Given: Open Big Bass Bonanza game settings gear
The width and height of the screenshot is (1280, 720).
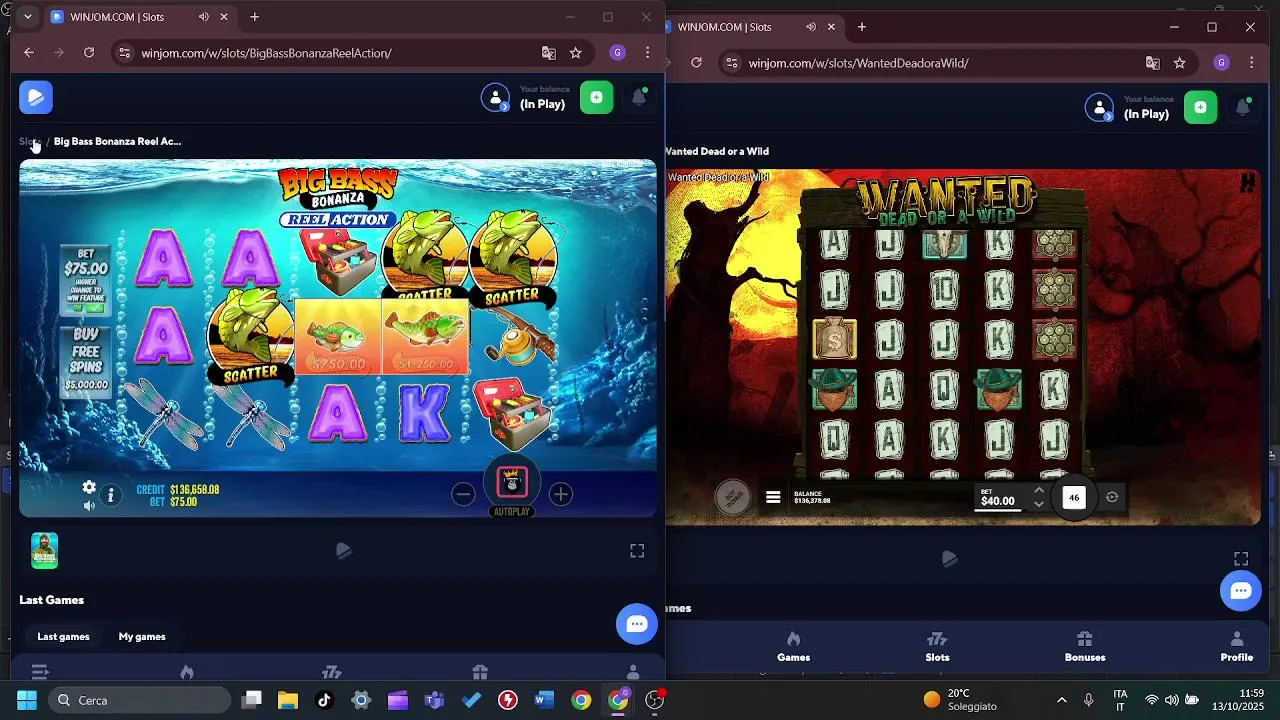Looking at the screenshot, I should [x=89, y=487].
